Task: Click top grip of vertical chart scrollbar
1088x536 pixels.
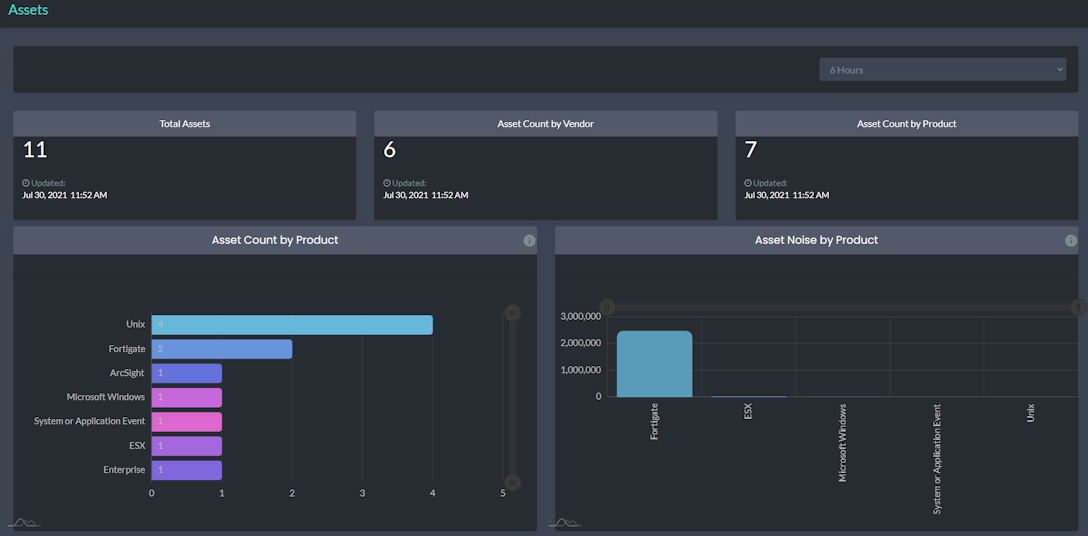Action: (512, 313)
